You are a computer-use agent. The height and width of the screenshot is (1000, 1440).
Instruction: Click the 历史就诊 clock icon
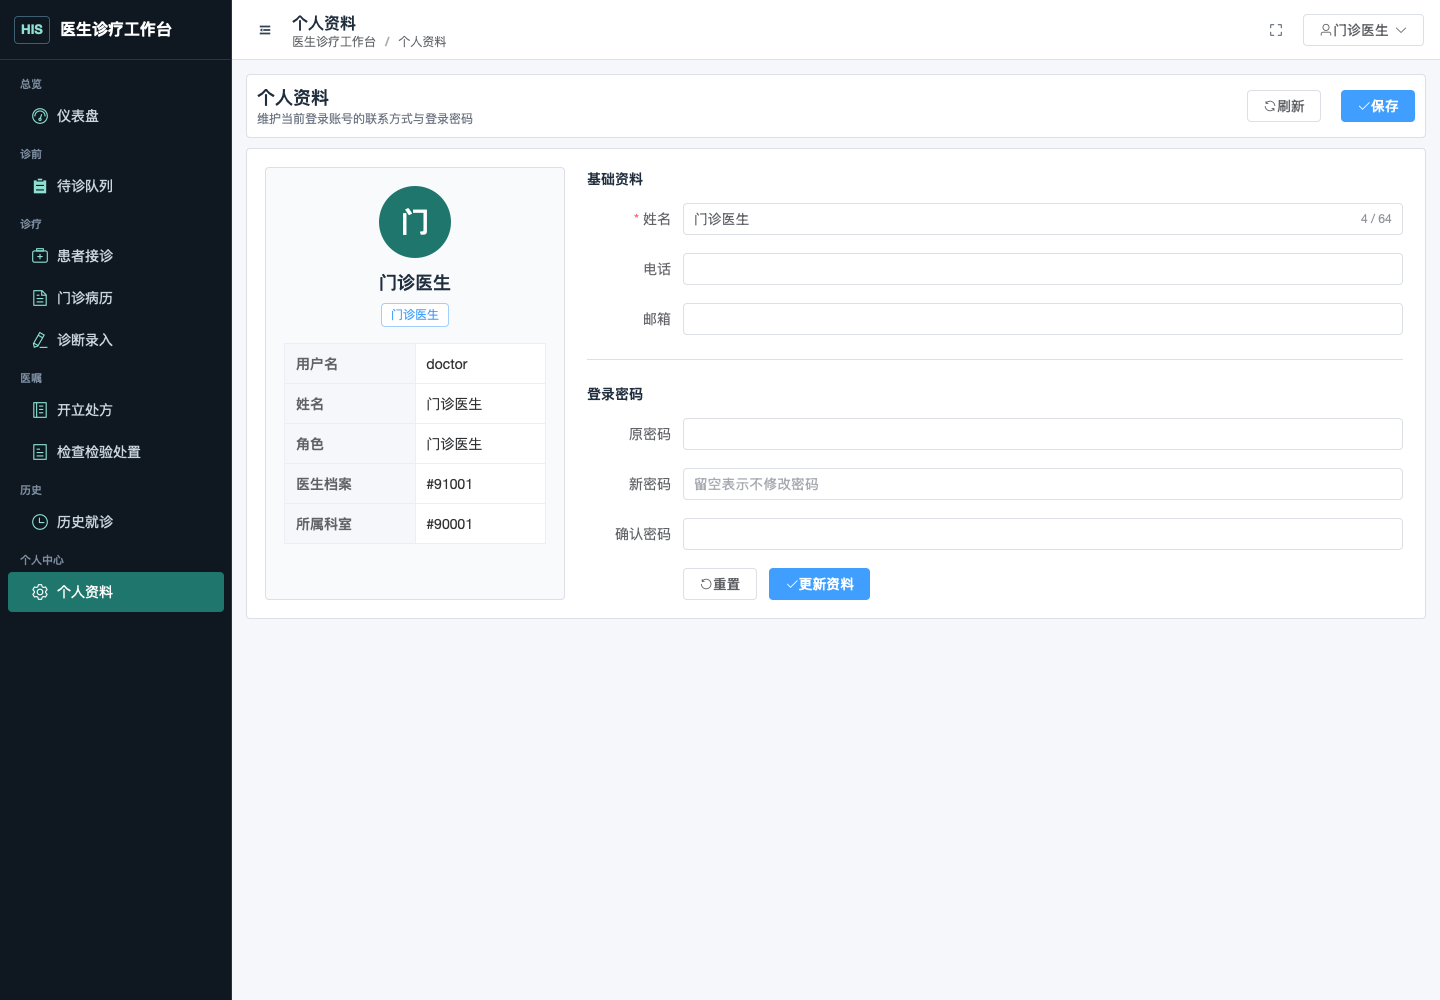pyautogui.click(x=40, y=522)
